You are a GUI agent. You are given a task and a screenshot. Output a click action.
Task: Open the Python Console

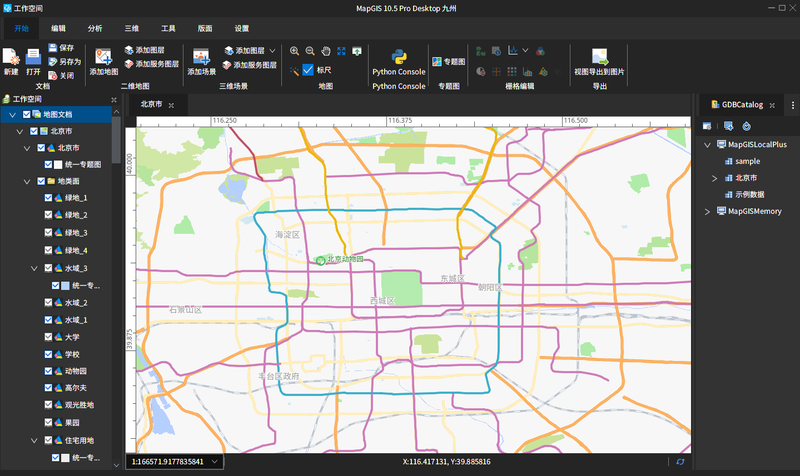pyautogui.click(x=398, y=62)
